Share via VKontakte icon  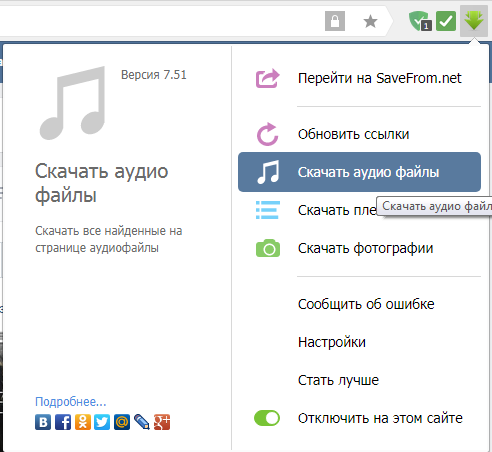[43, 422]
